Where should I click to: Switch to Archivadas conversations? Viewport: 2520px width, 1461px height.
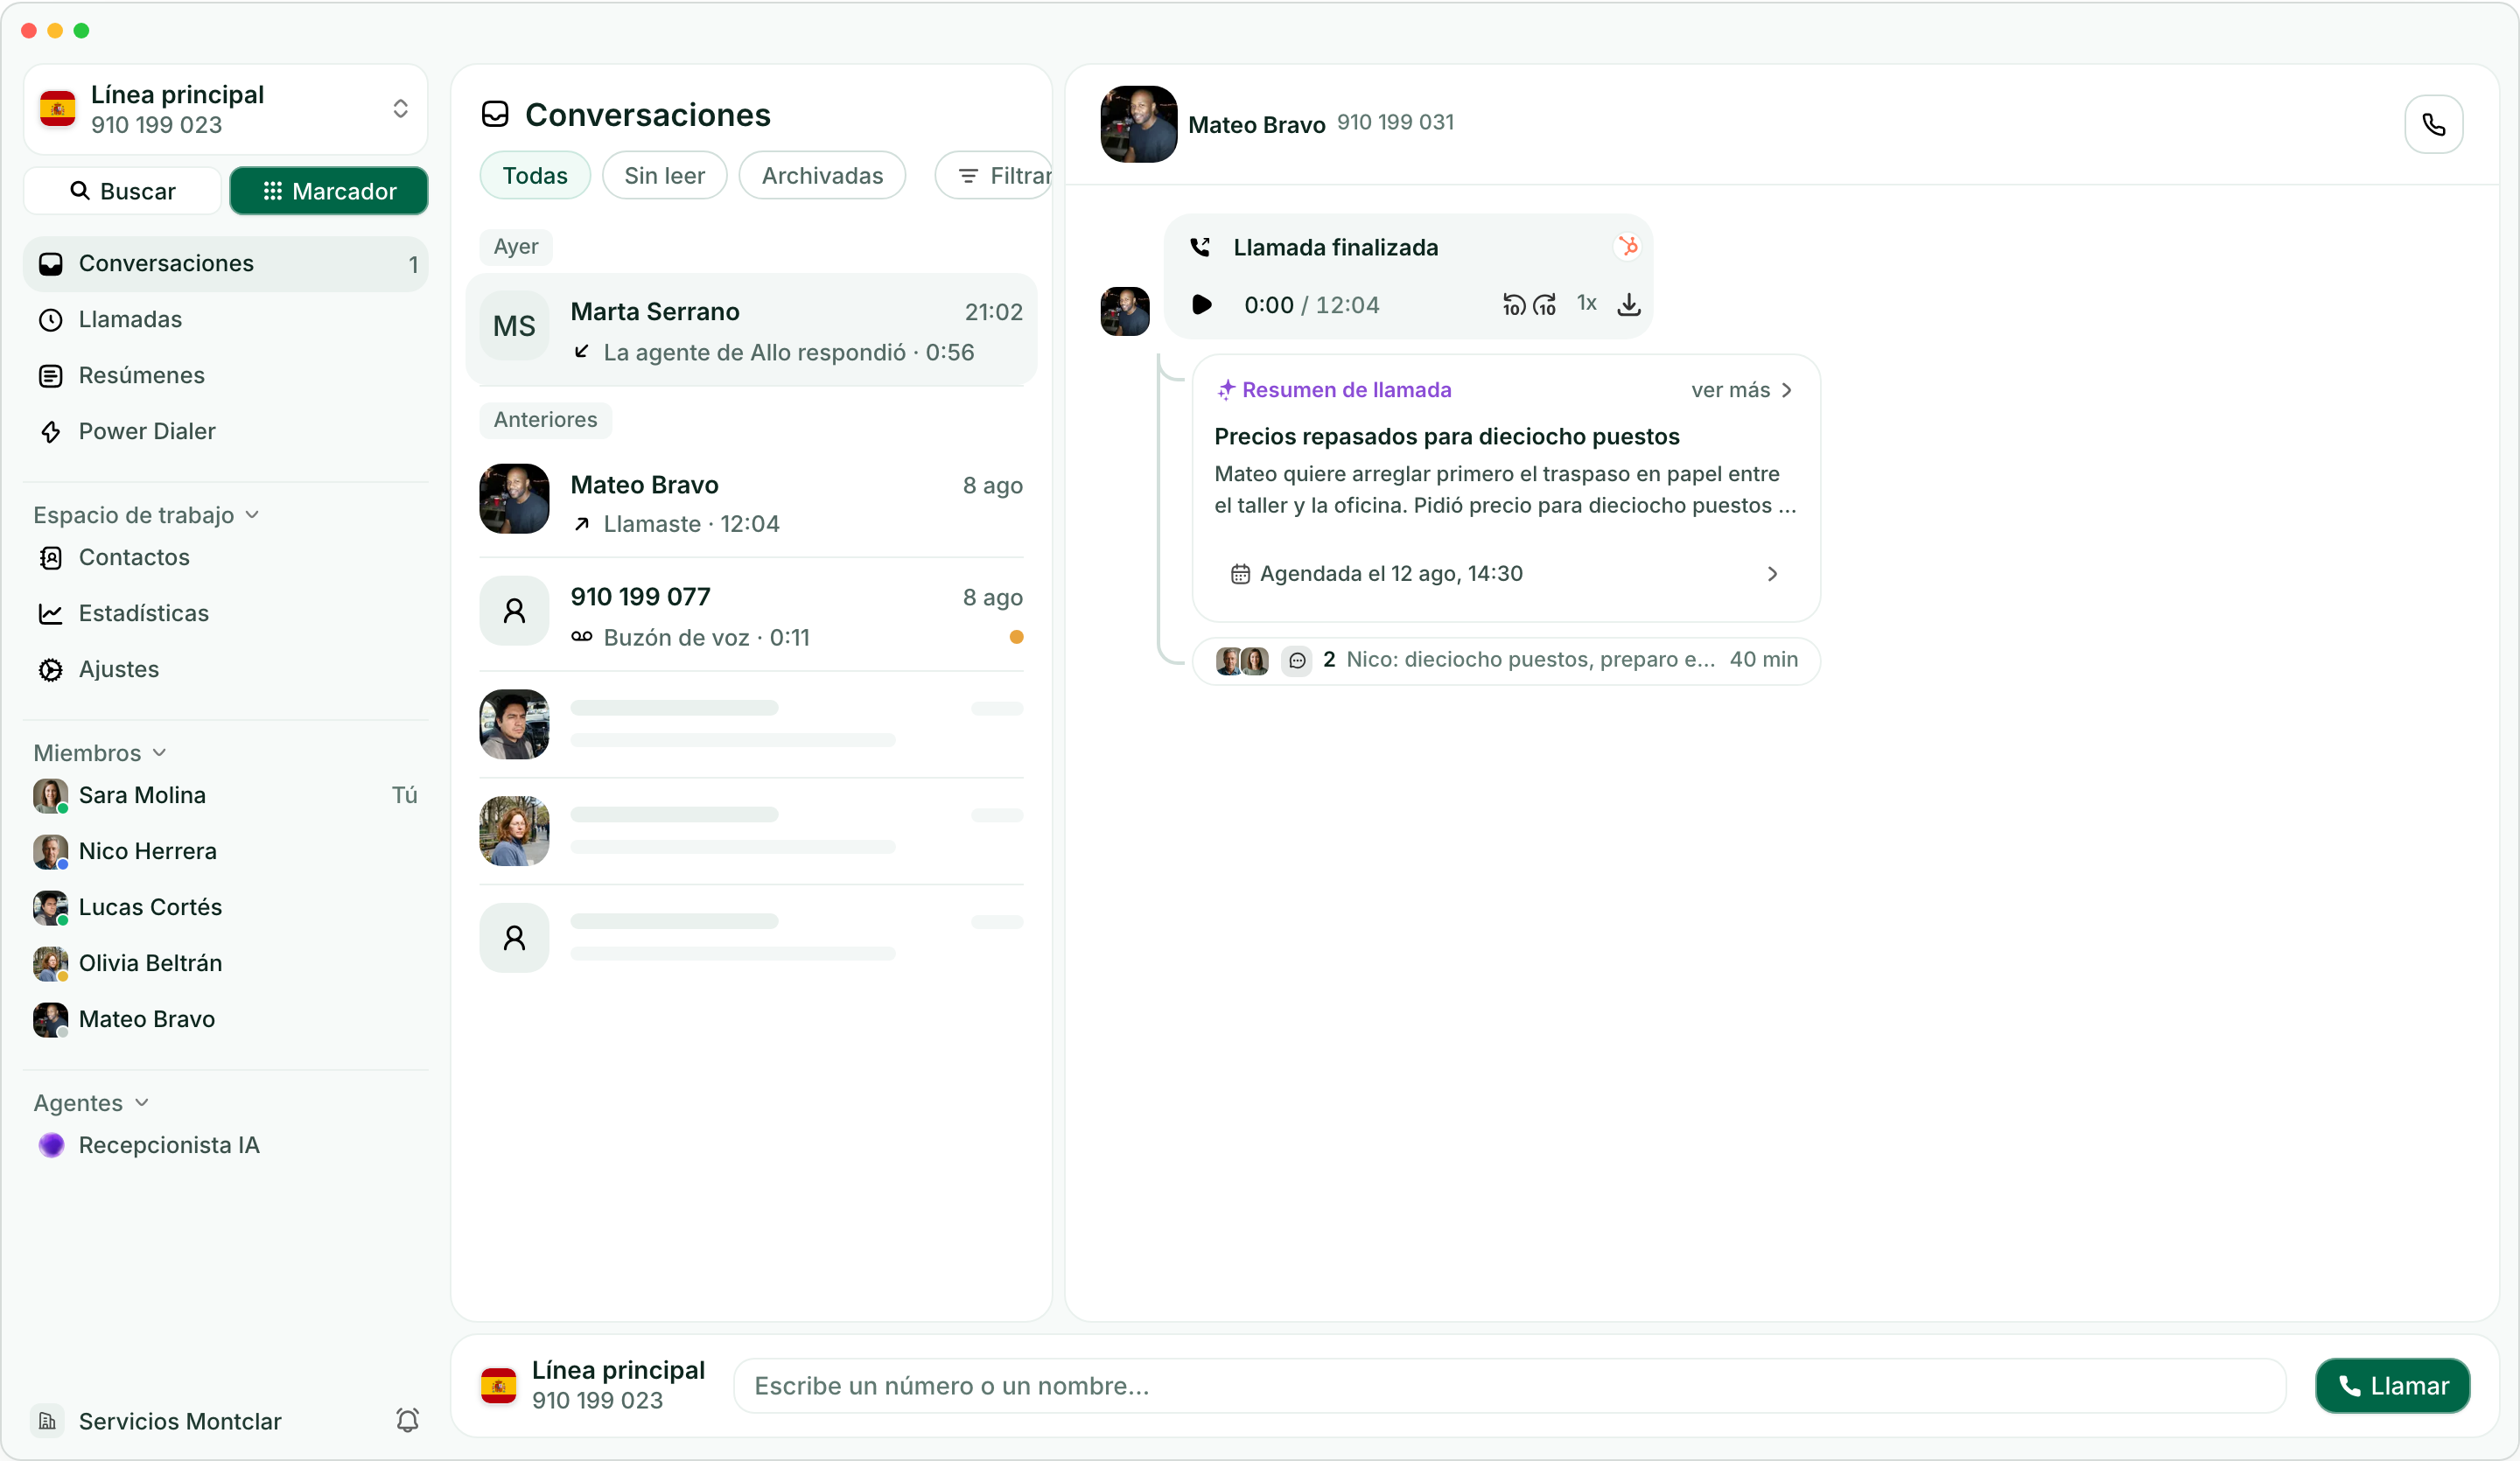[822, 176]
